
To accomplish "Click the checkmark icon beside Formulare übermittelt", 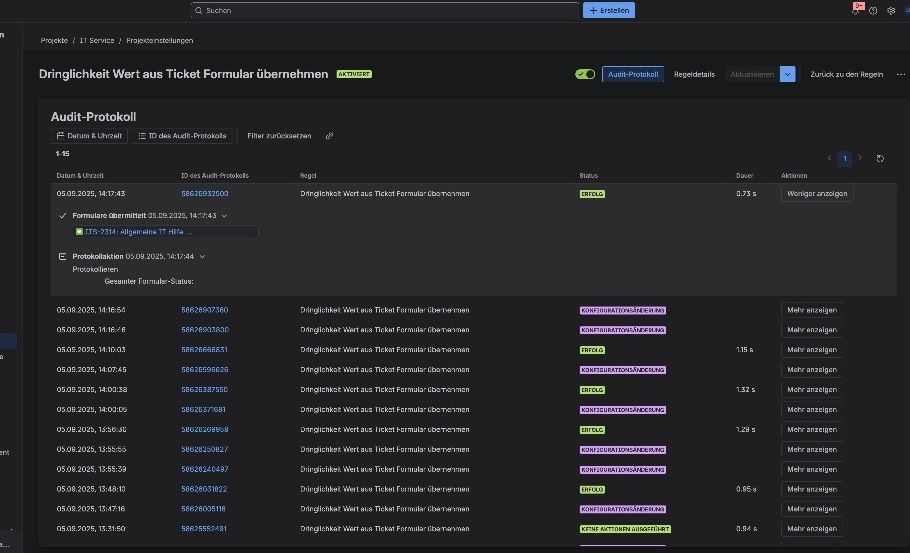I will [63, 215].
